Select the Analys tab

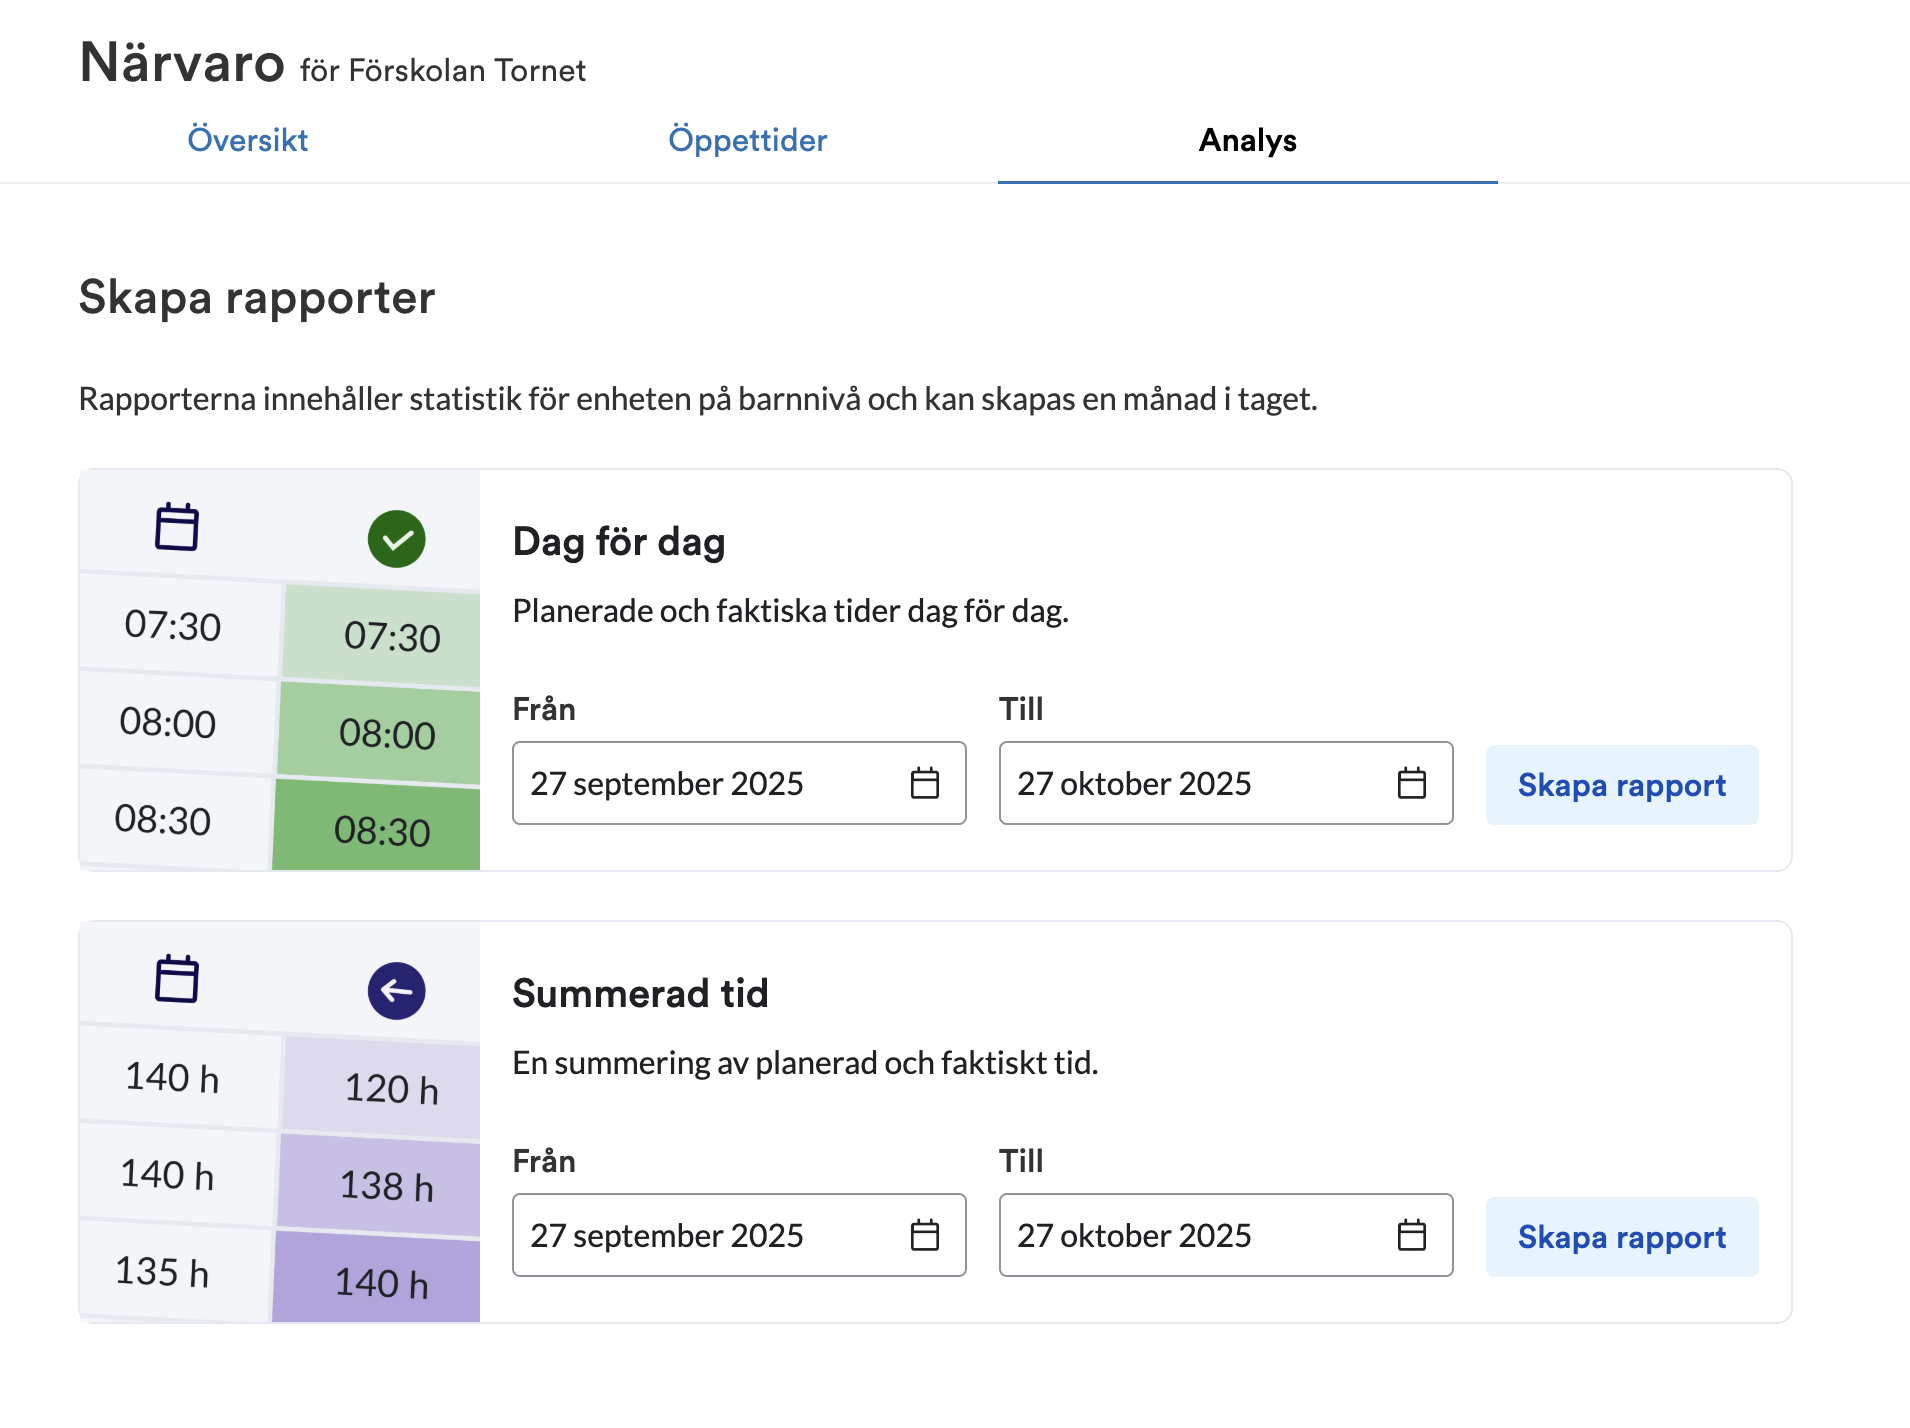pos(1247,140)
